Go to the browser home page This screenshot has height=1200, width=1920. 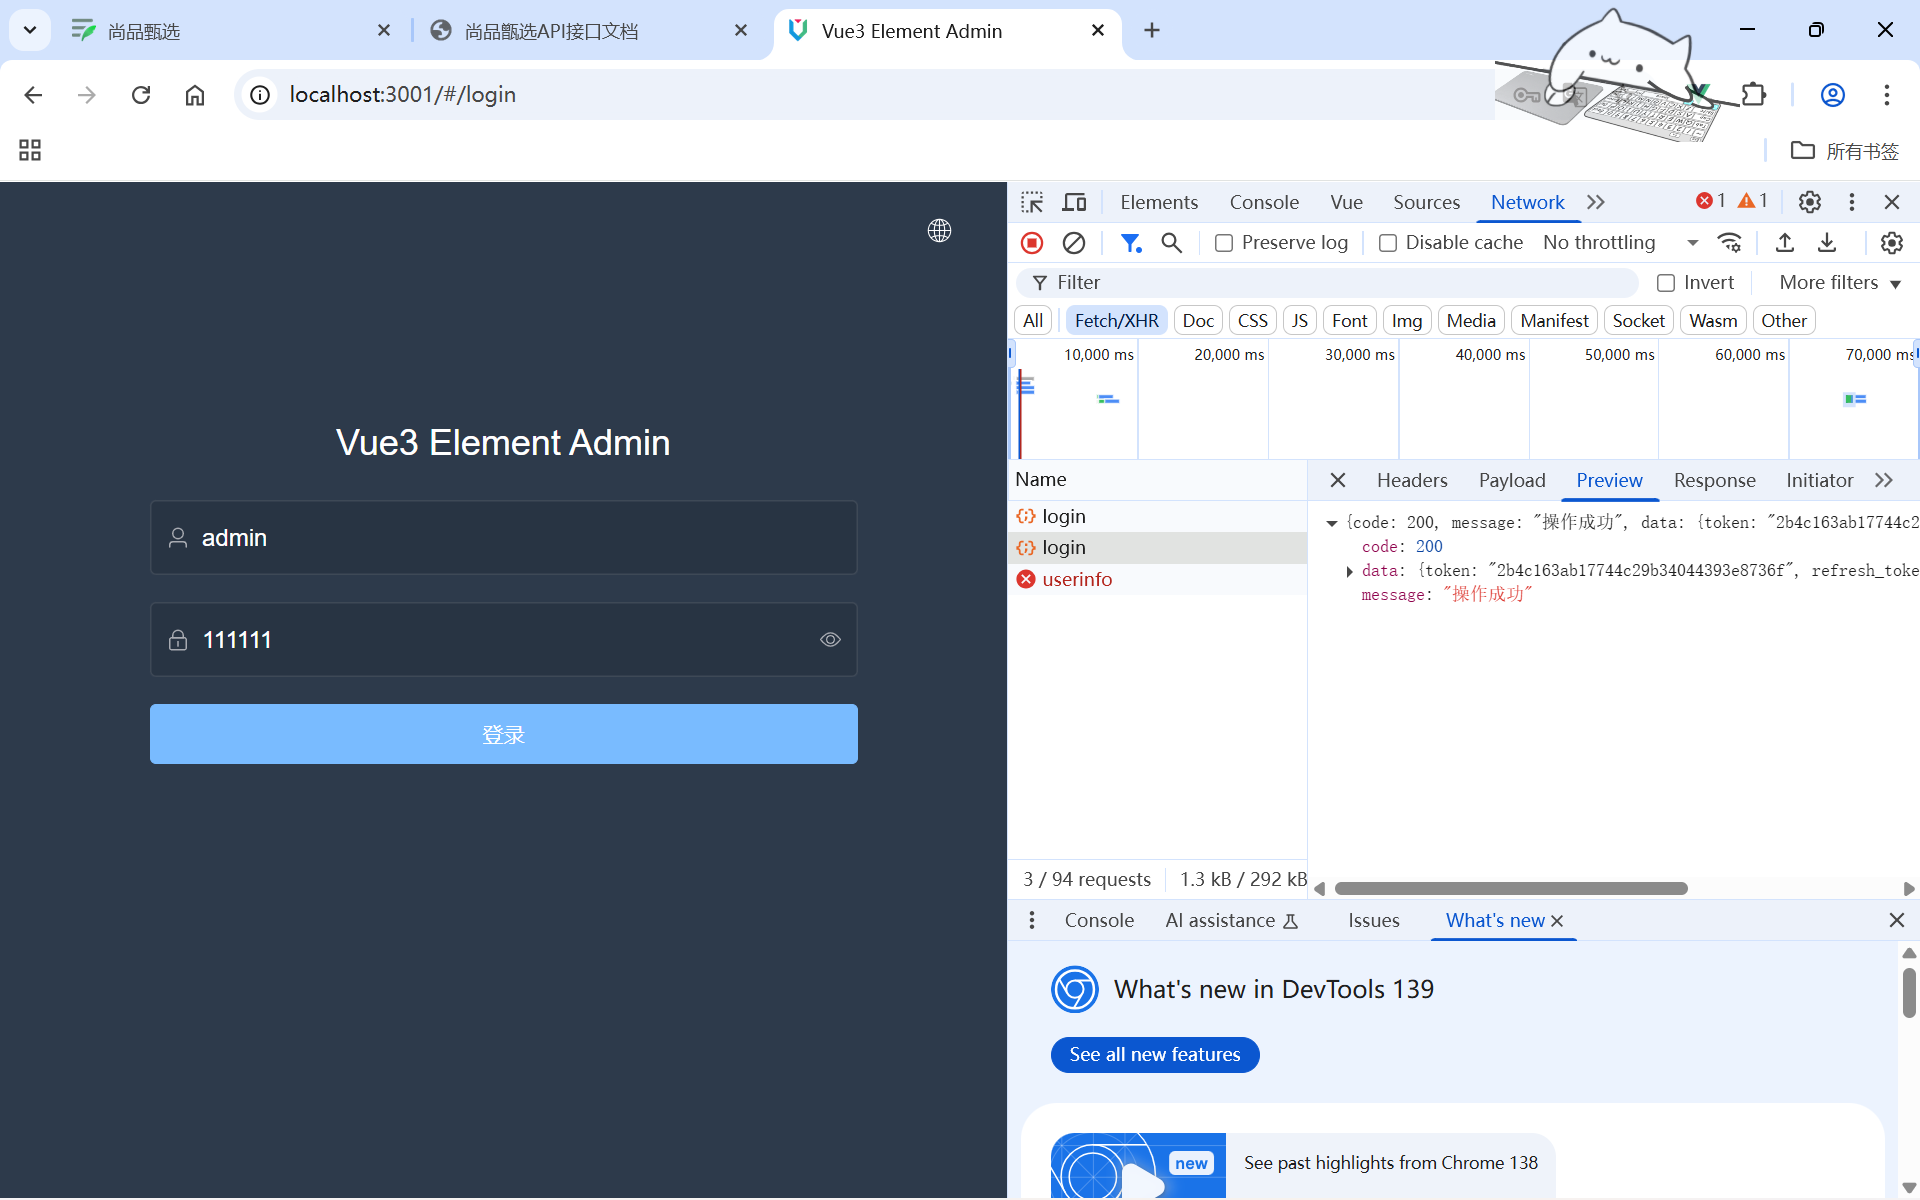pos(195,95)
